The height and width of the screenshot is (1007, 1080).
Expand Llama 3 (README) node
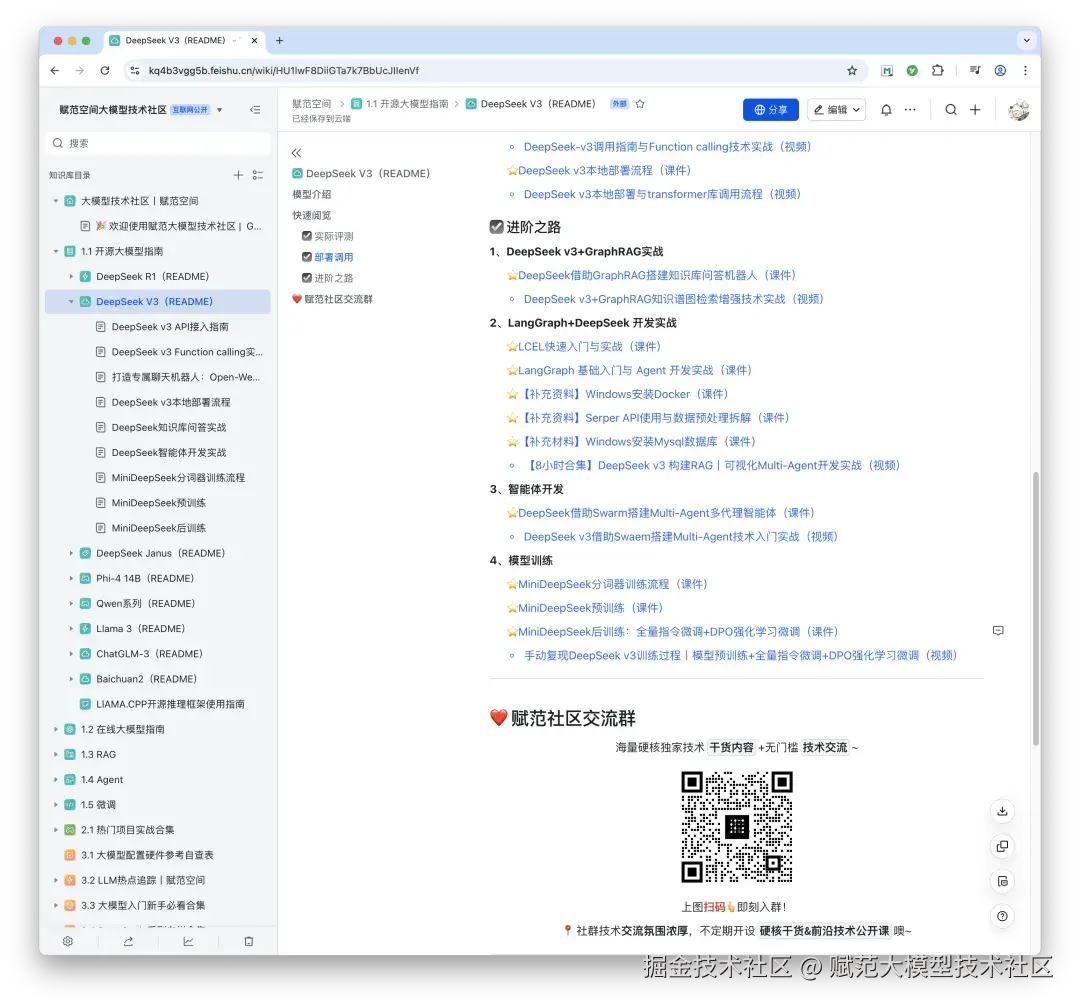point(71,629)
